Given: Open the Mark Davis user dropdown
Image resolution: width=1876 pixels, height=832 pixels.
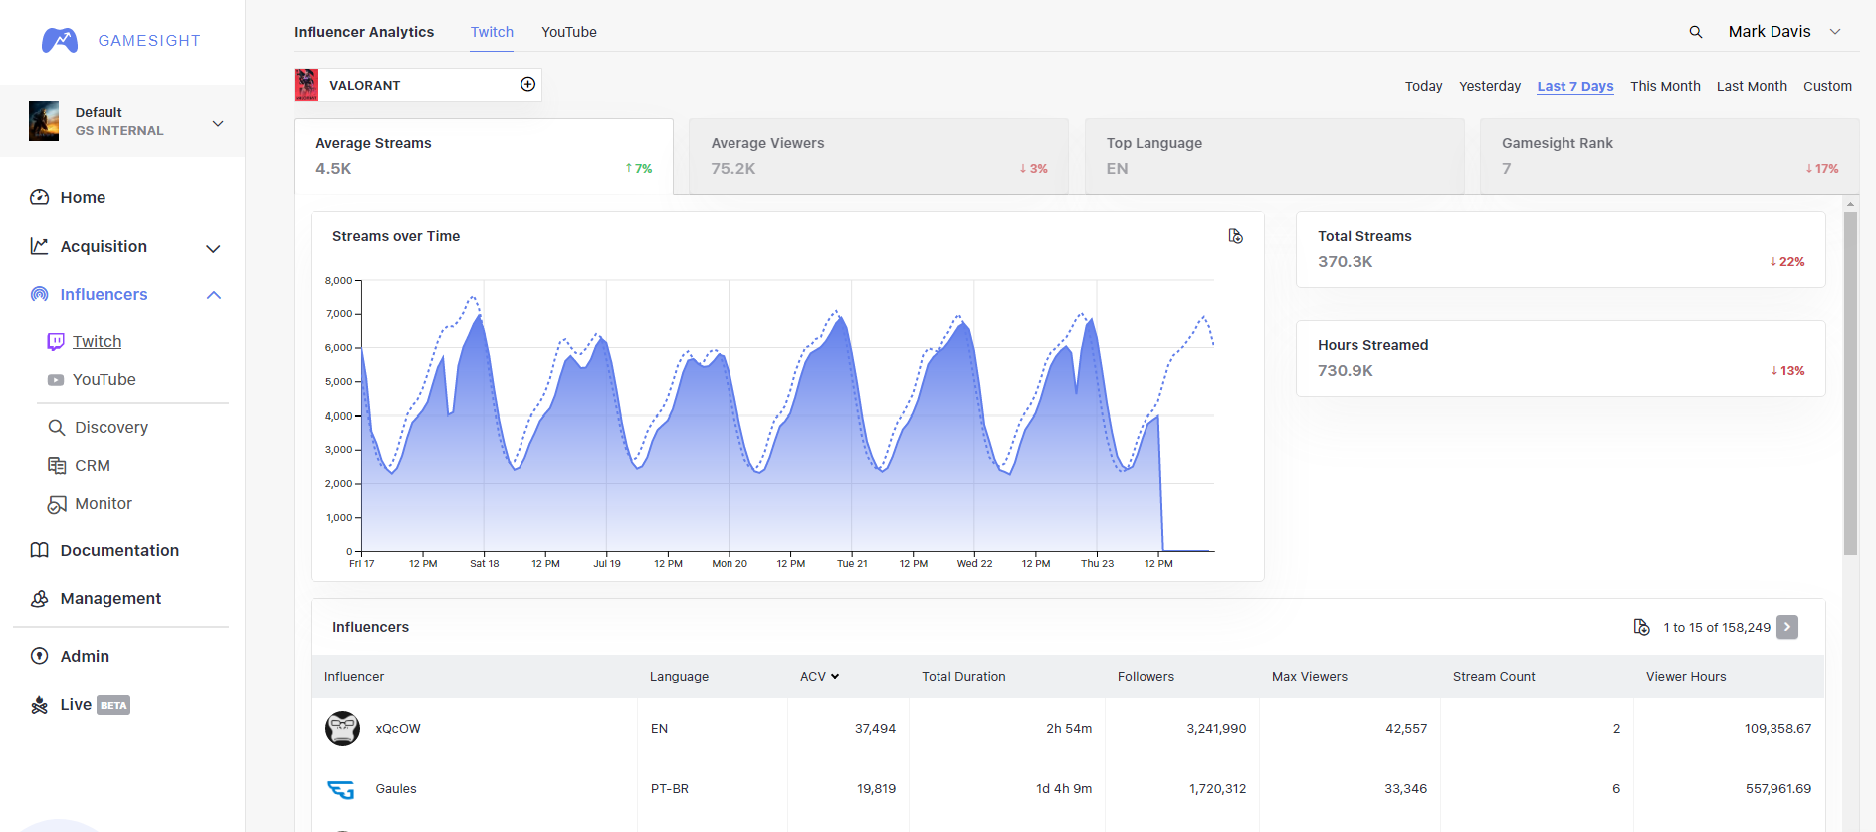Looking at the screenshot, I should (x=1784, y=31).
